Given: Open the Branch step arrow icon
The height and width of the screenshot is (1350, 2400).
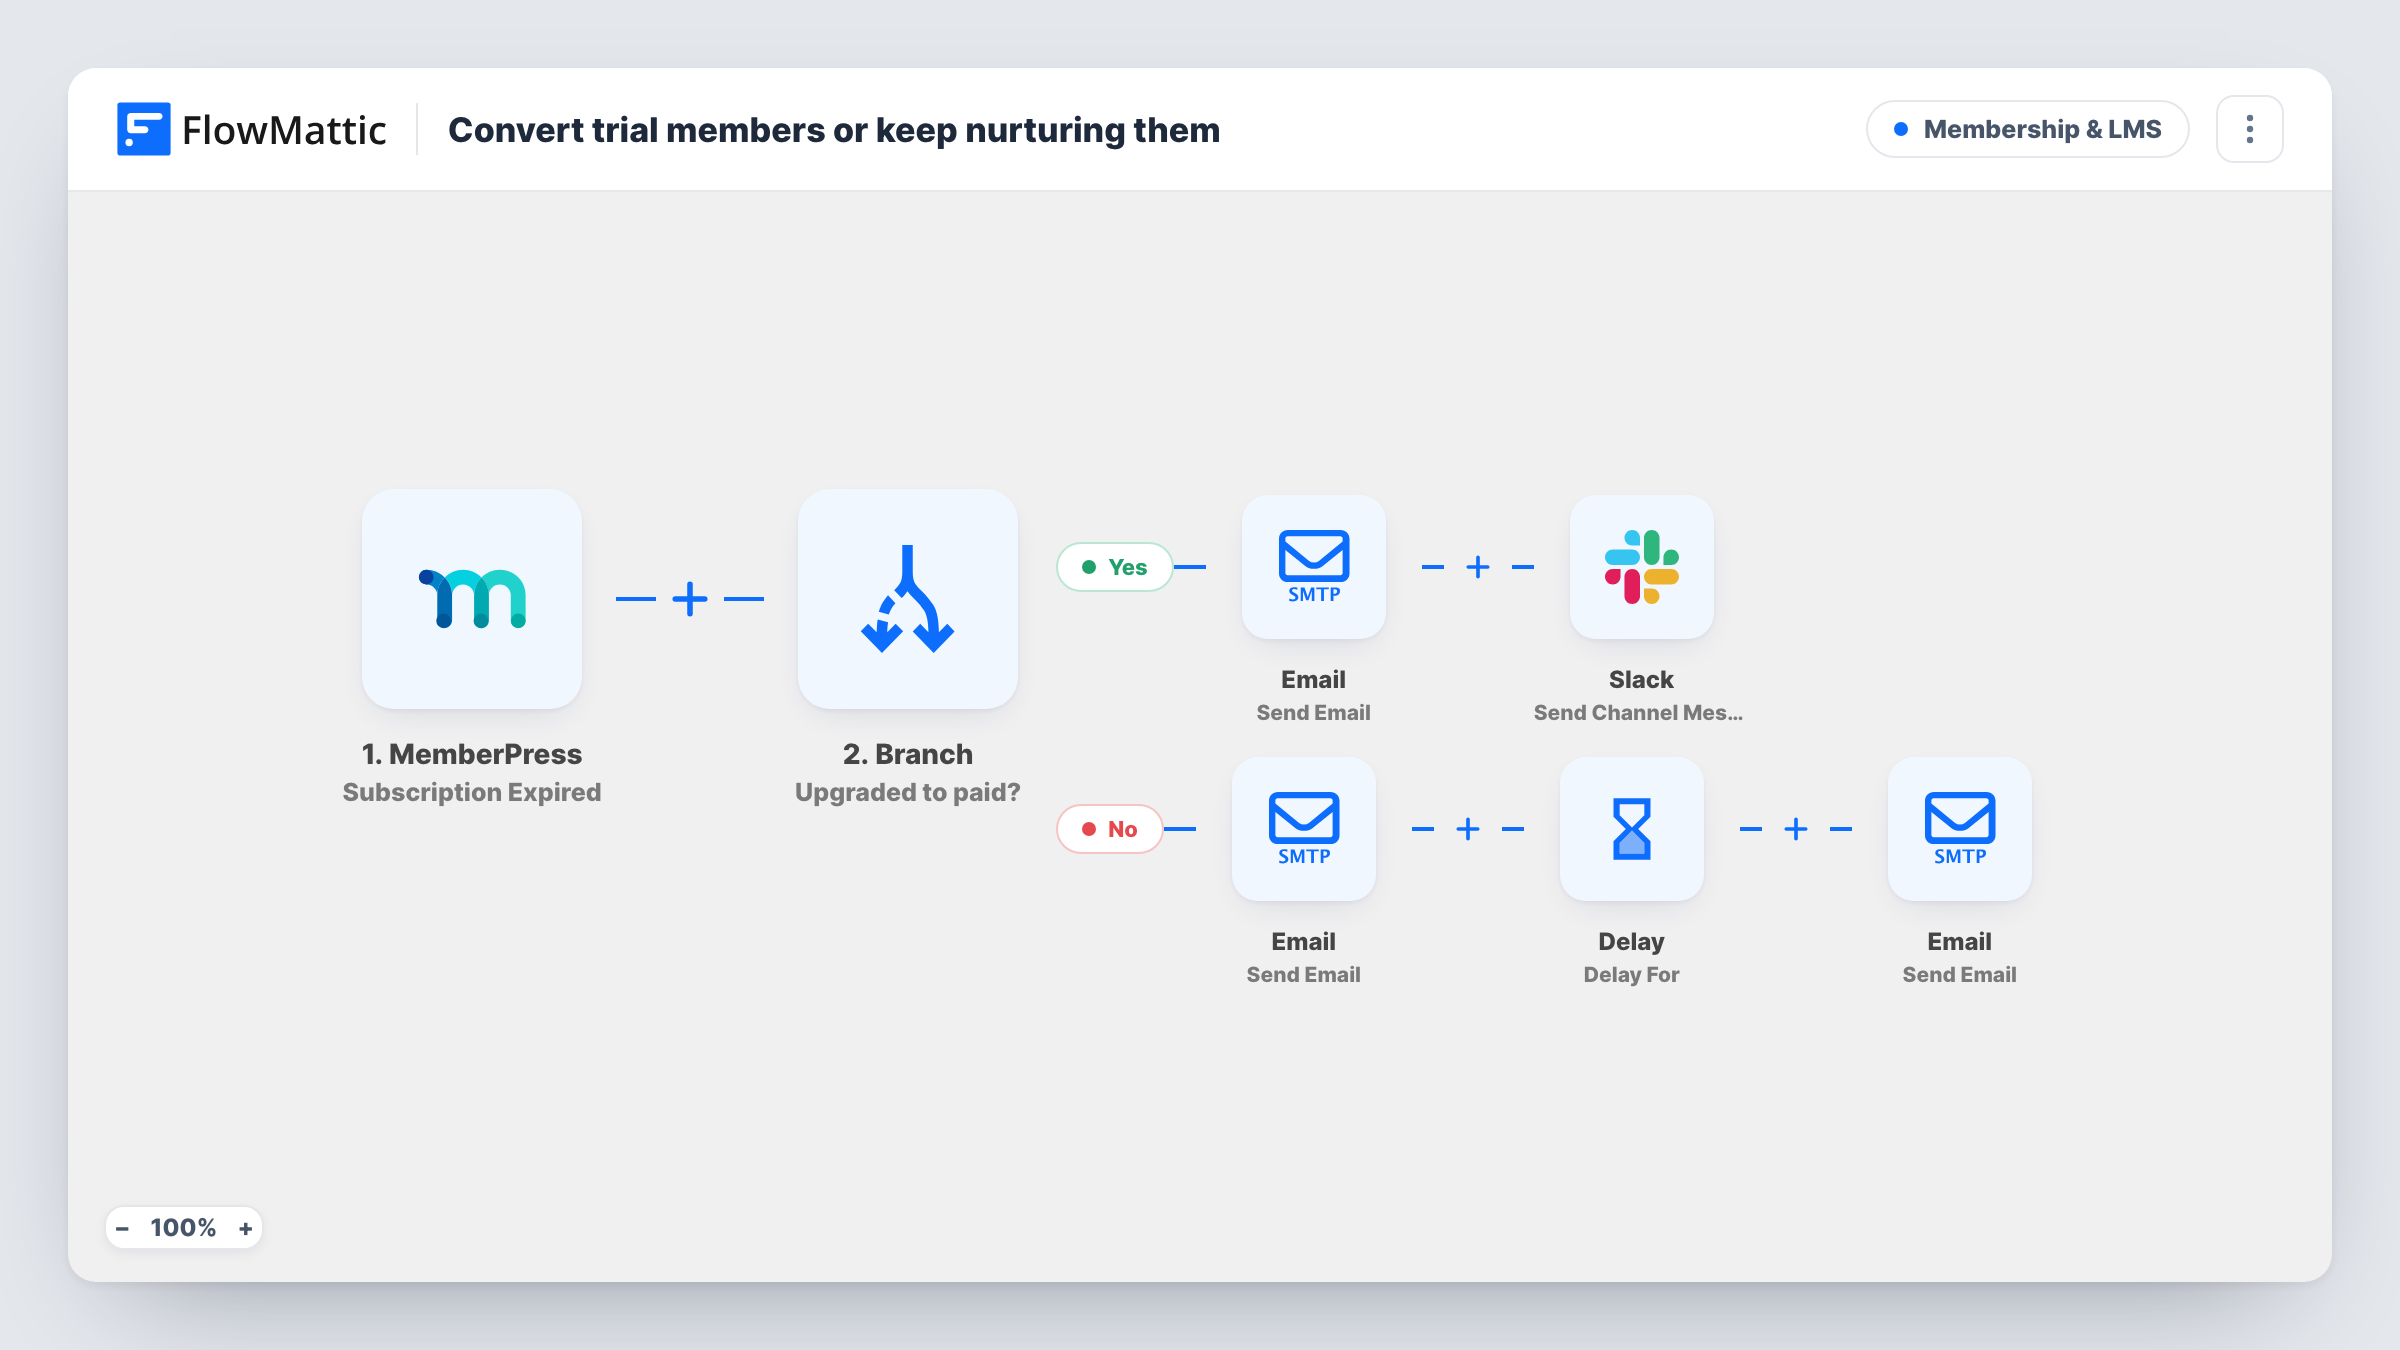Looking at the screenshot, I should coord(908,599).
